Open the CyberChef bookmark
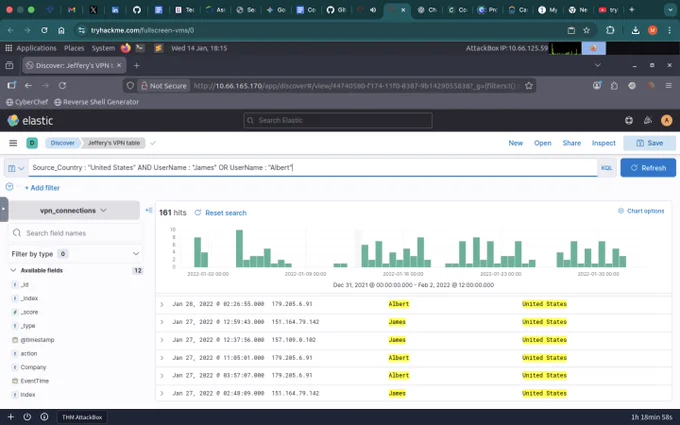This screenshot has height=425, width=680. [x=27, y=102]
